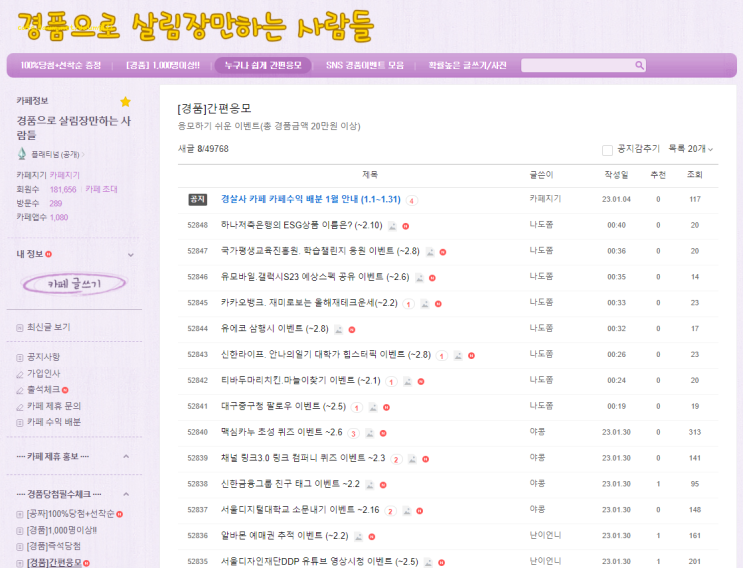Click the 카페 초대 link

101,189
